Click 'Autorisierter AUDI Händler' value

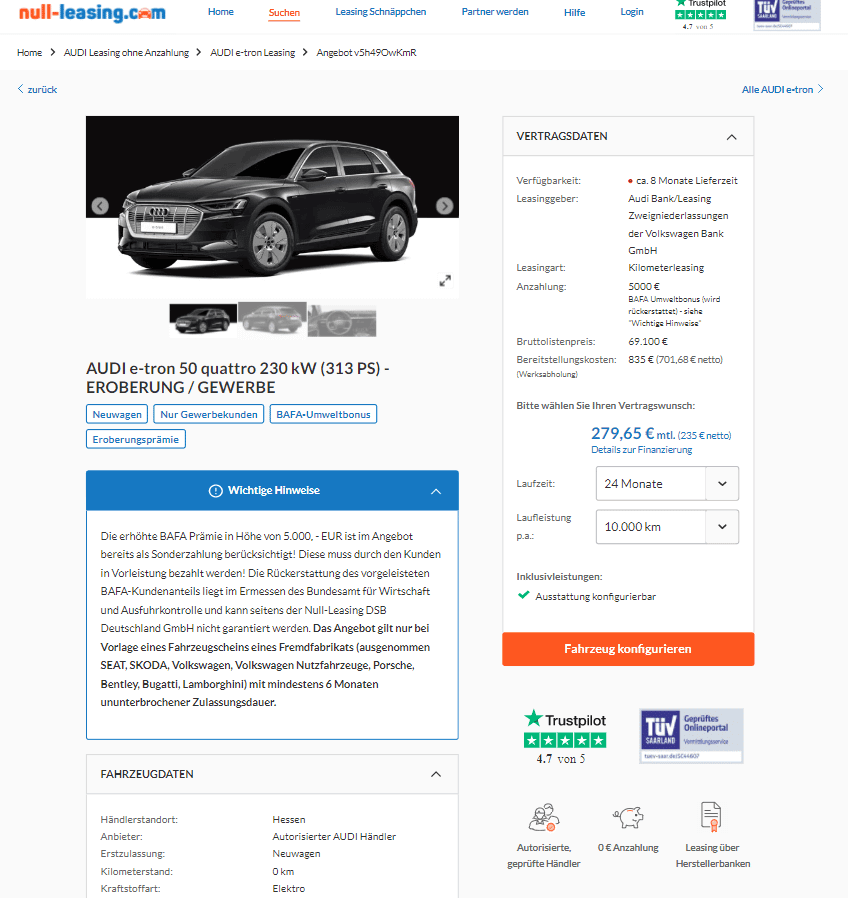pos(334,837)
